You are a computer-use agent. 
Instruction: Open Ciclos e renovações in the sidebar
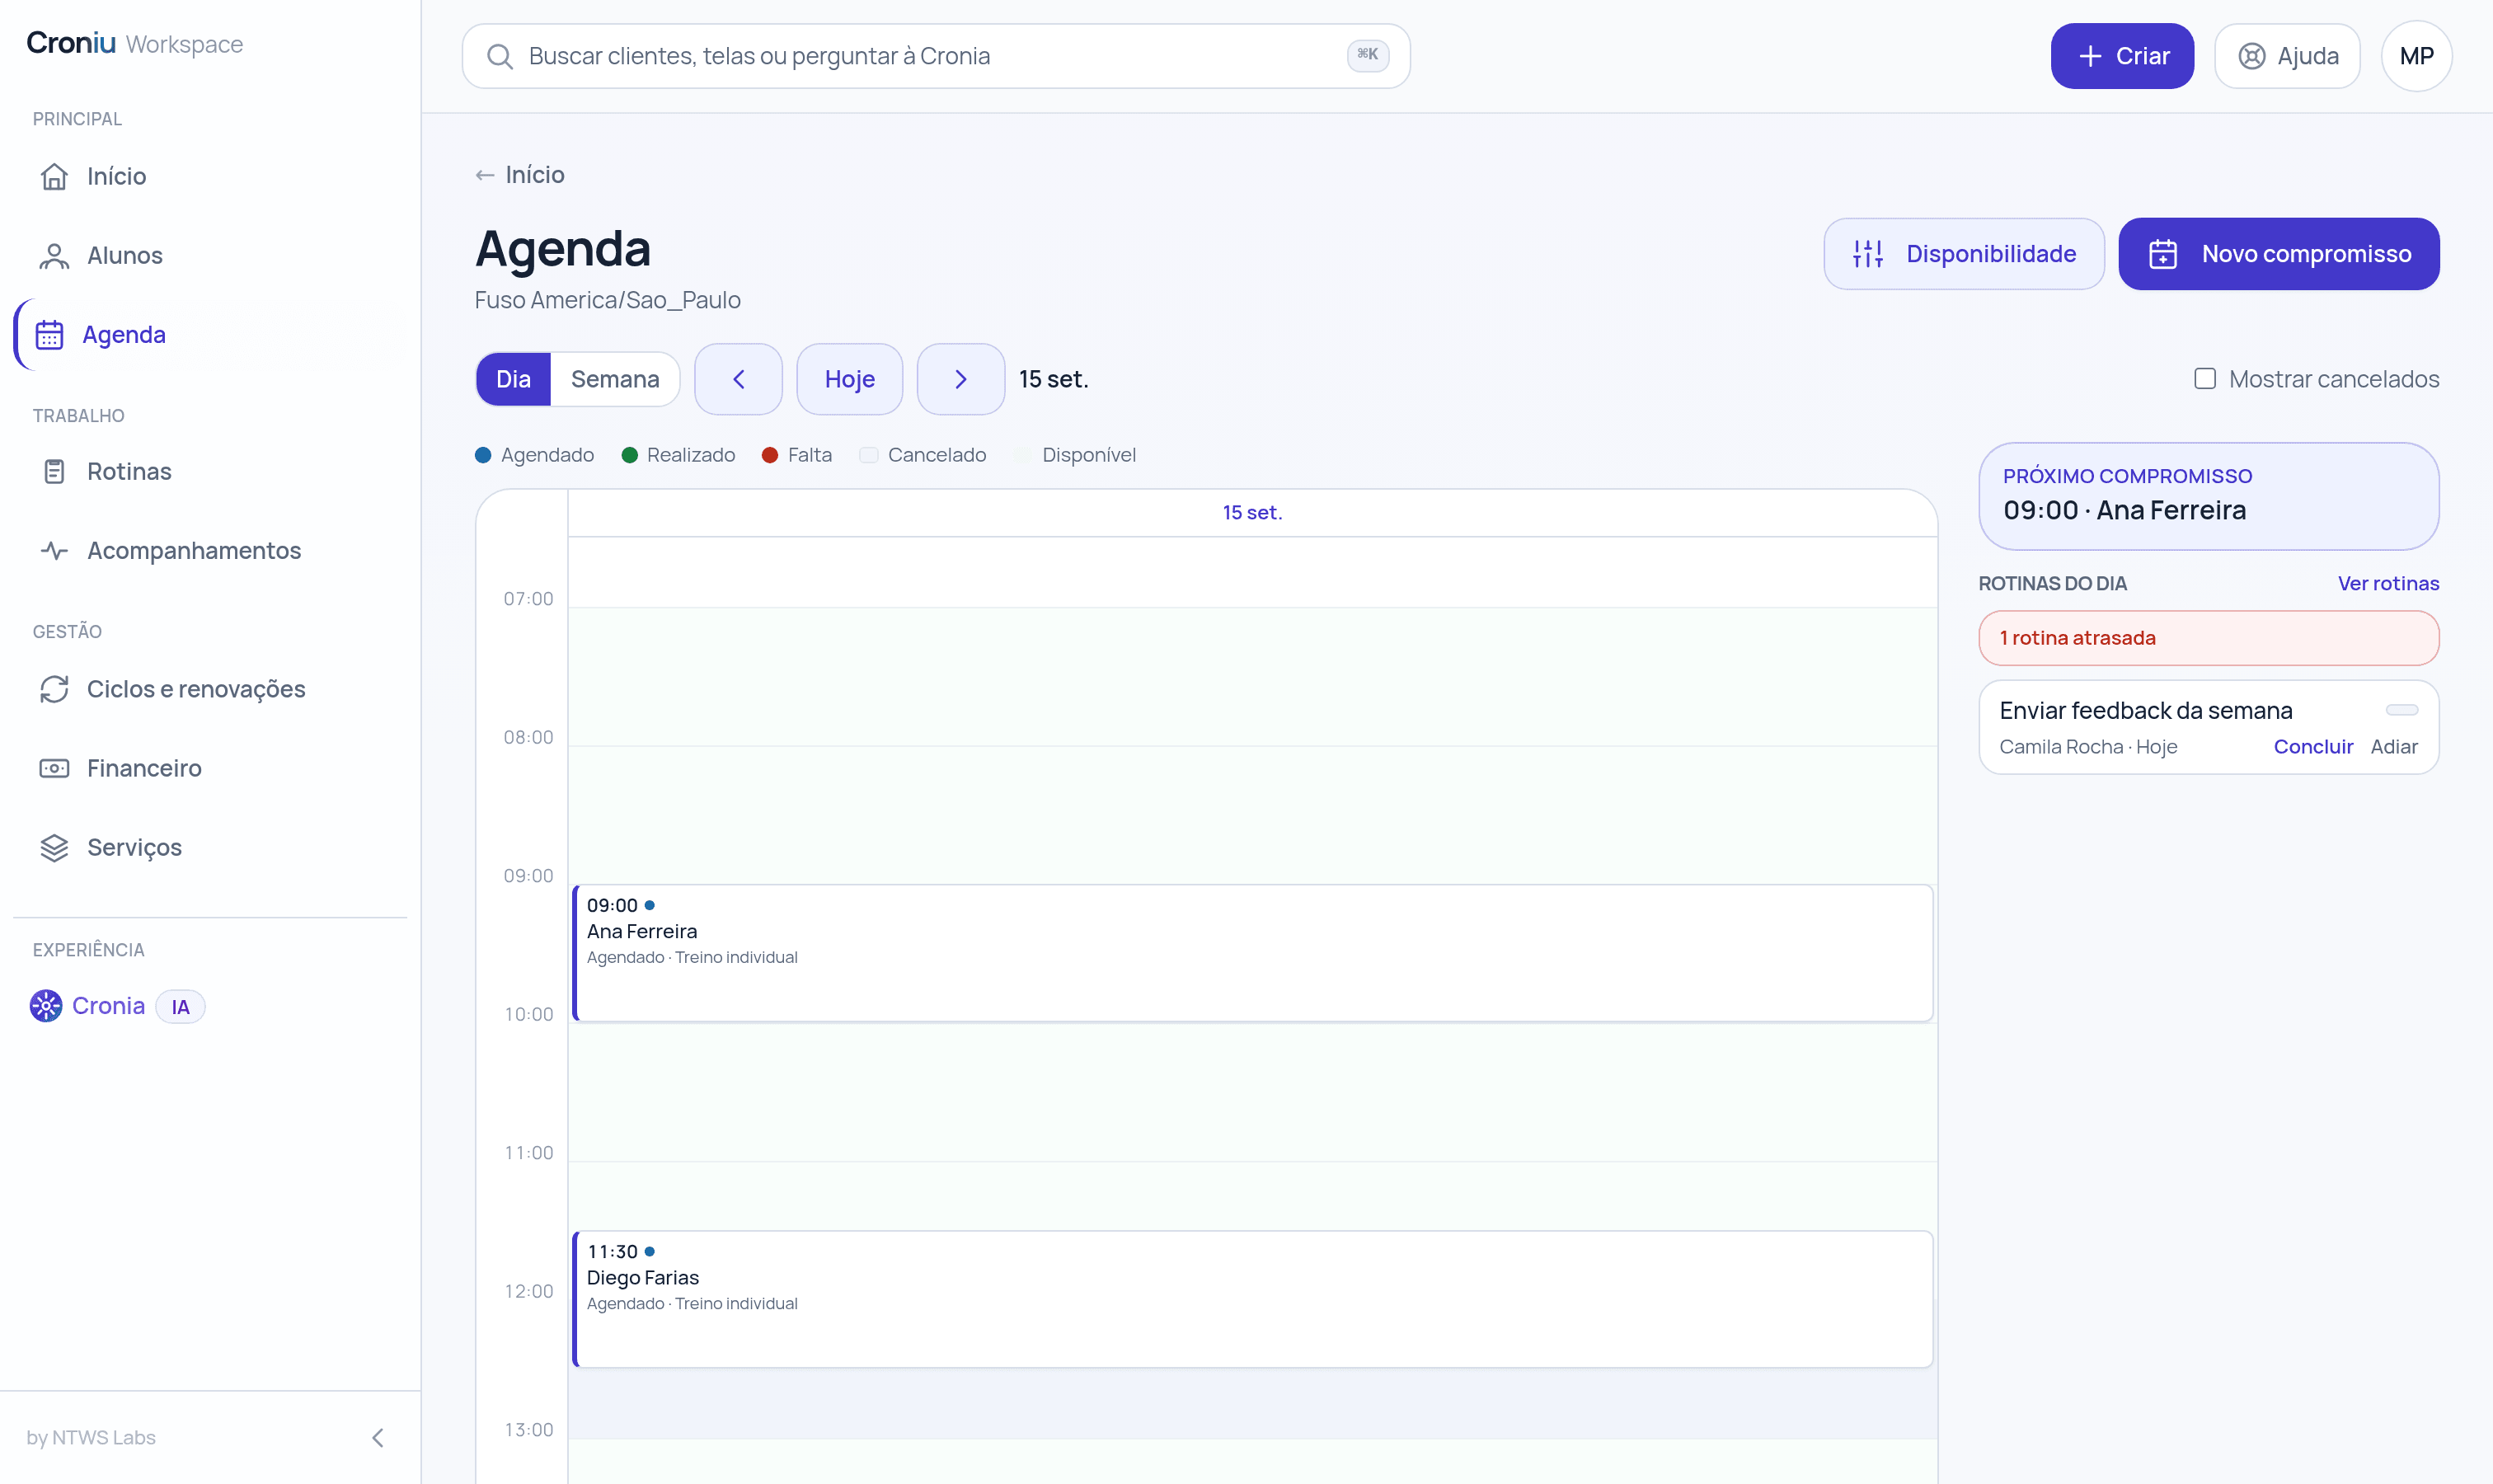(x=210, y=688)
